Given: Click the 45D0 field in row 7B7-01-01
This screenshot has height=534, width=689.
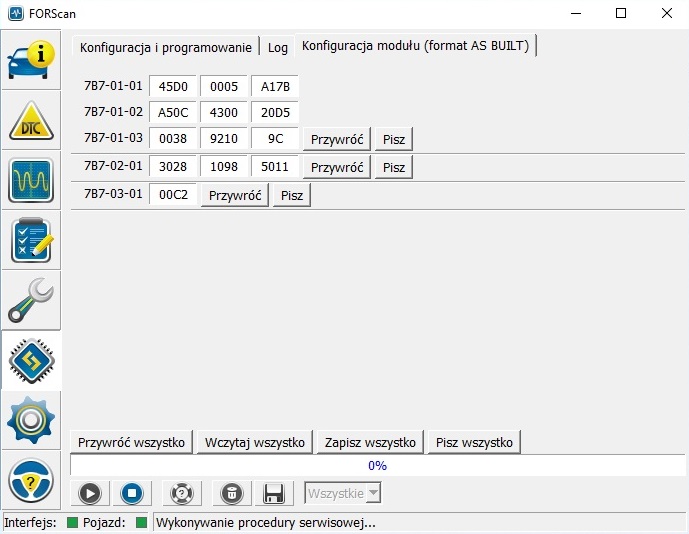Looking at the screenshot, I should (x=173, y=86).
